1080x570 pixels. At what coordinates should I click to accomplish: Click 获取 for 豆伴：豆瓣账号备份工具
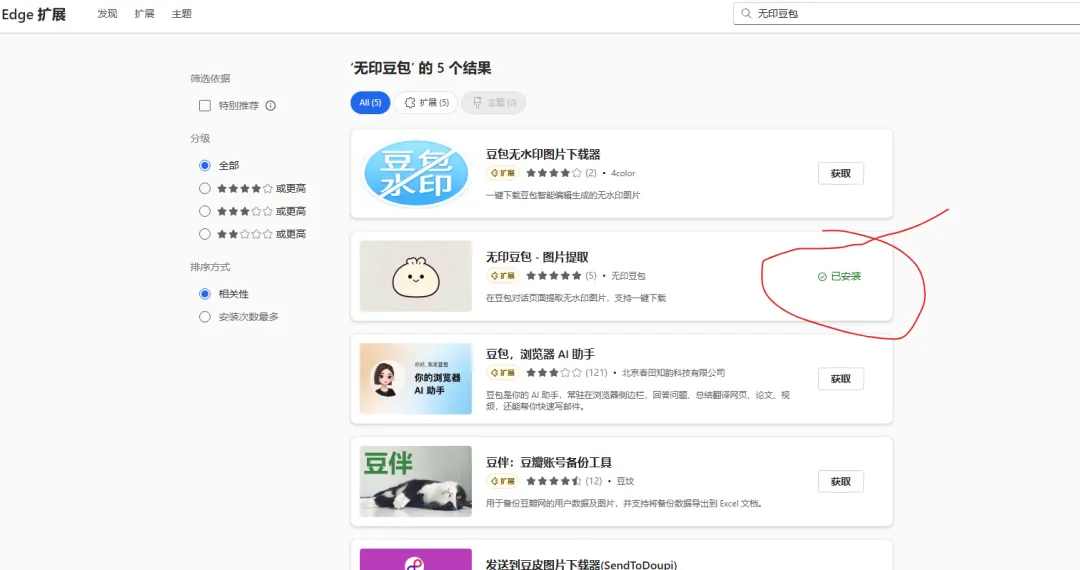click(840, 481)
